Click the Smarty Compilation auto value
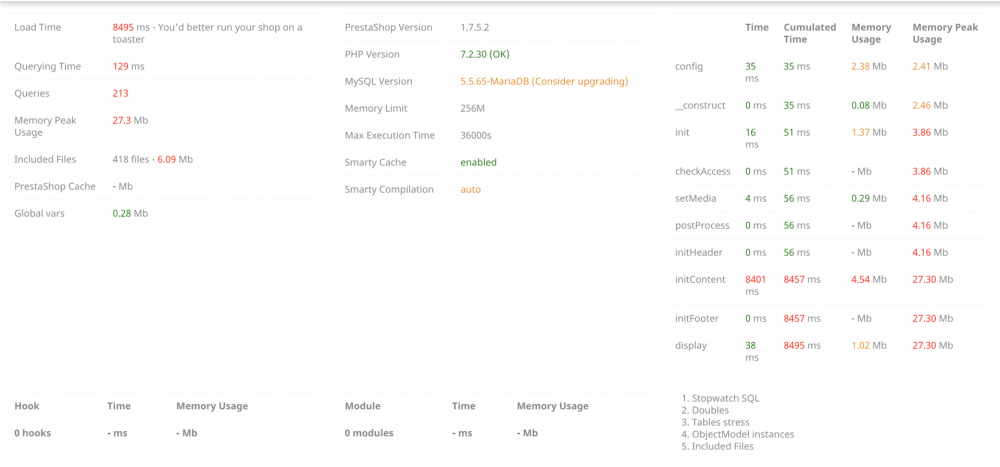 pyautogui.click(x=470, y=189)
